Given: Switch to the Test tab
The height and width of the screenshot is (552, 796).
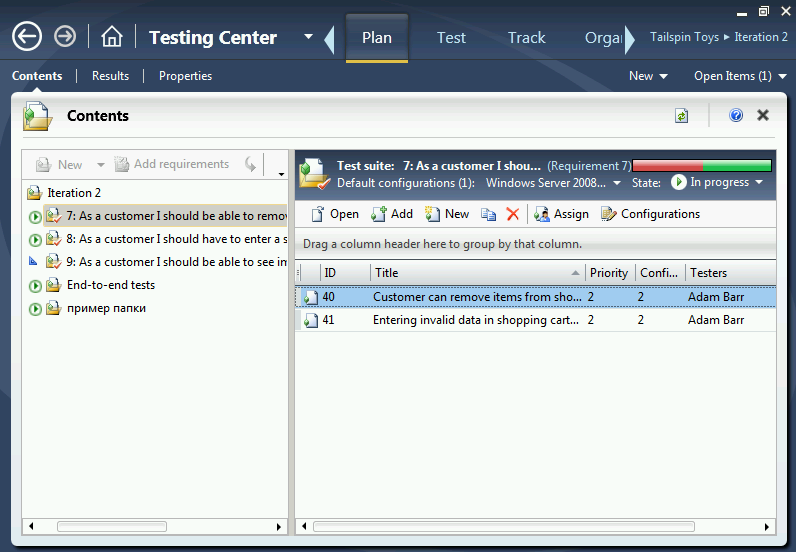Looking at the screenshot, I should [451, 38].
